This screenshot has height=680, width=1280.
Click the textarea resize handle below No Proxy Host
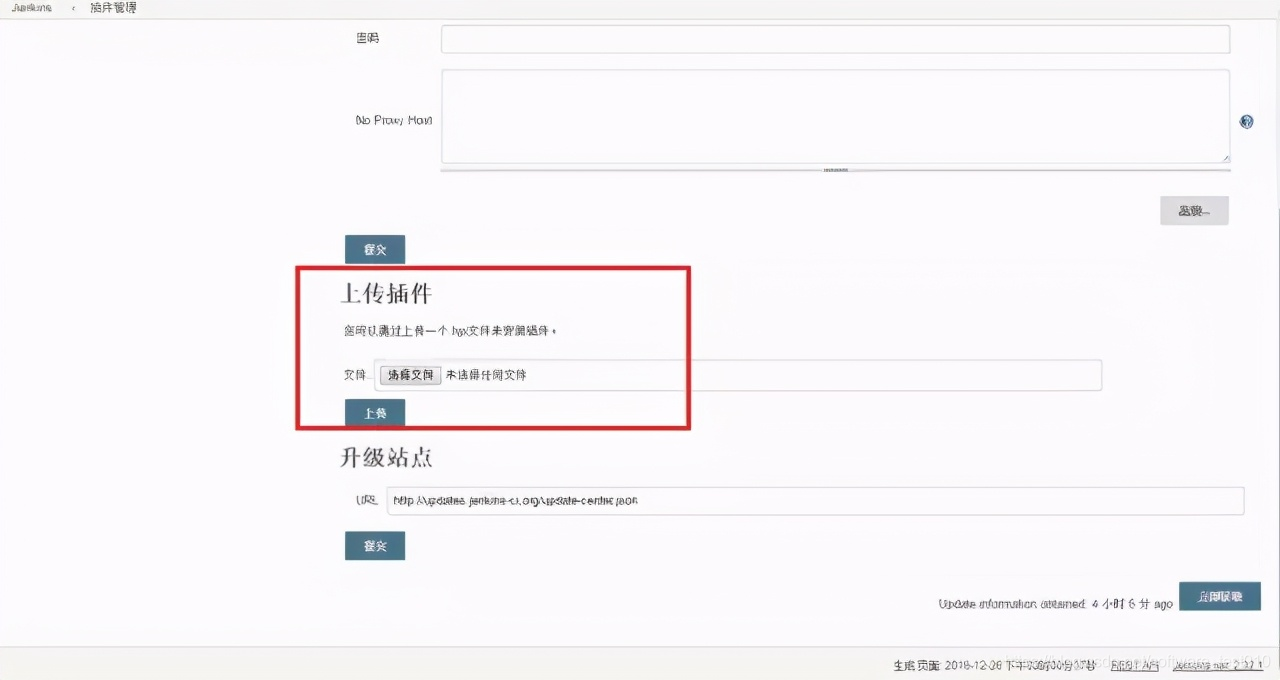point(1227,157)
